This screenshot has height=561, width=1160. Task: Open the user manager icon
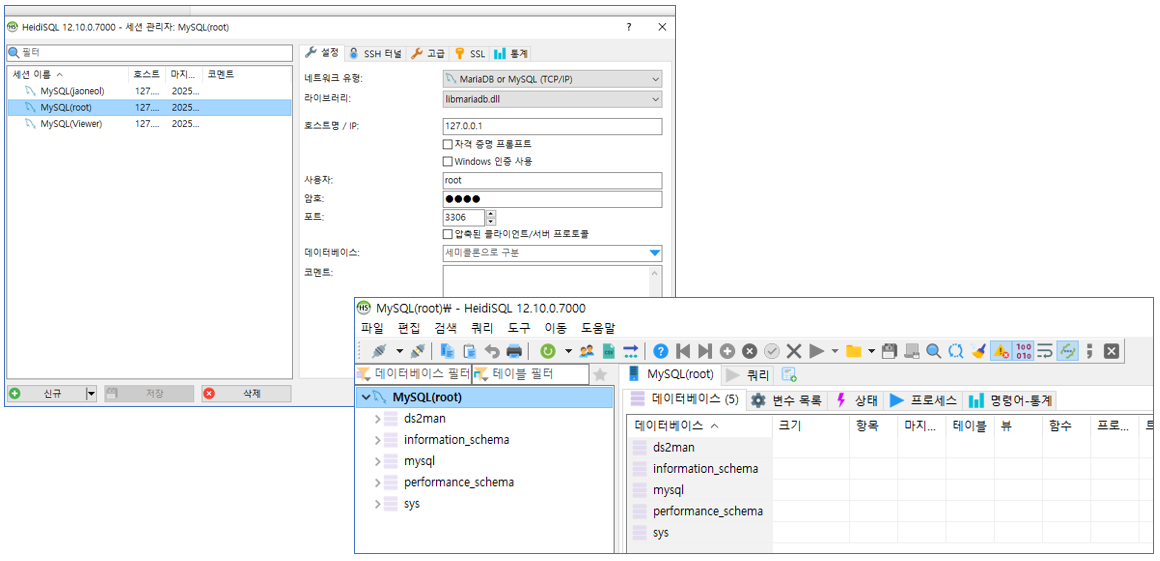587,351
